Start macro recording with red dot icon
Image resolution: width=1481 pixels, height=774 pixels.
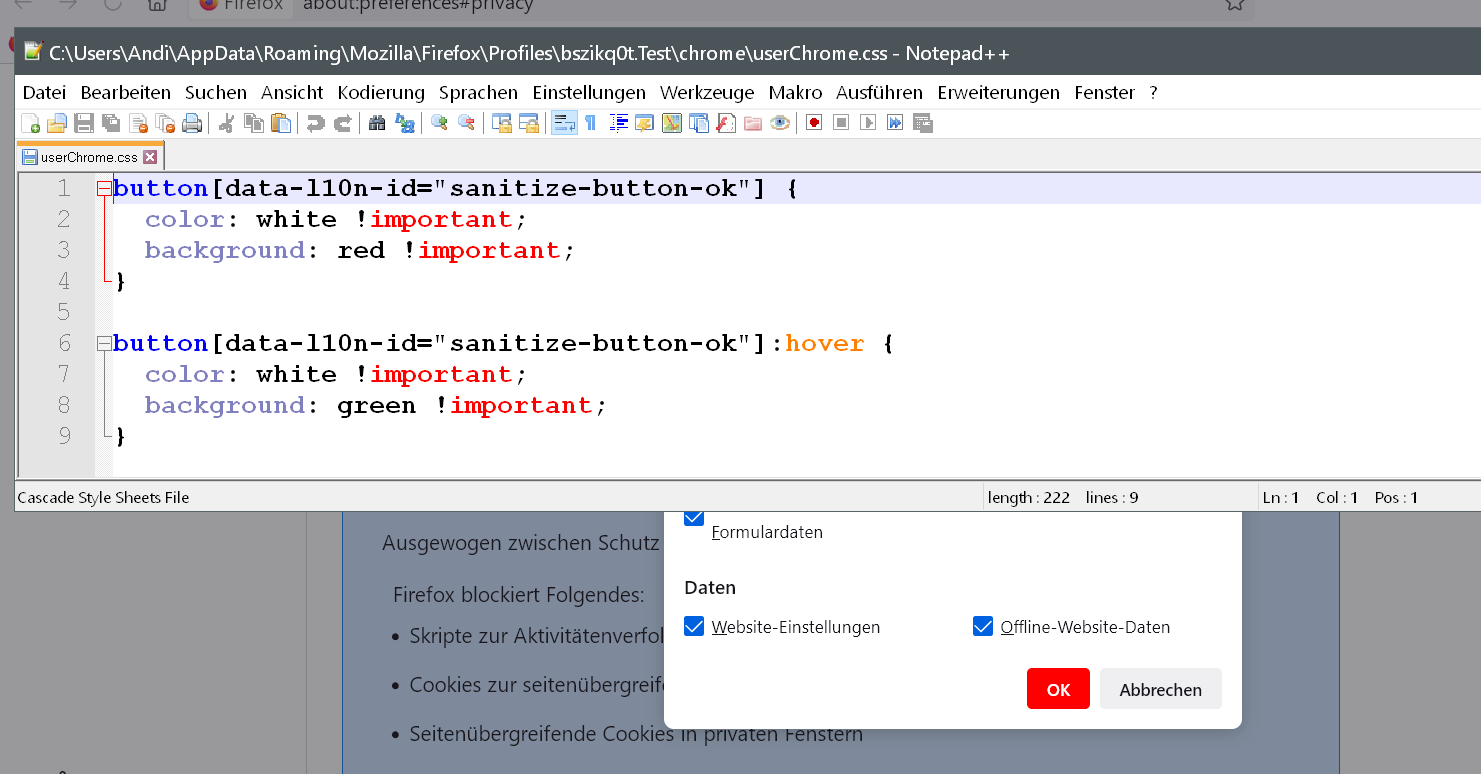[814, 123]
